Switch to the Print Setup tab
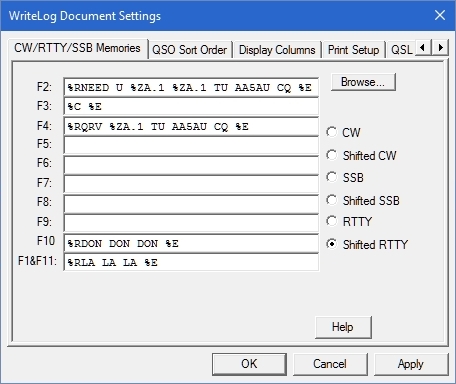The width and height of the screenshot is (456, 384). [353, 50]
